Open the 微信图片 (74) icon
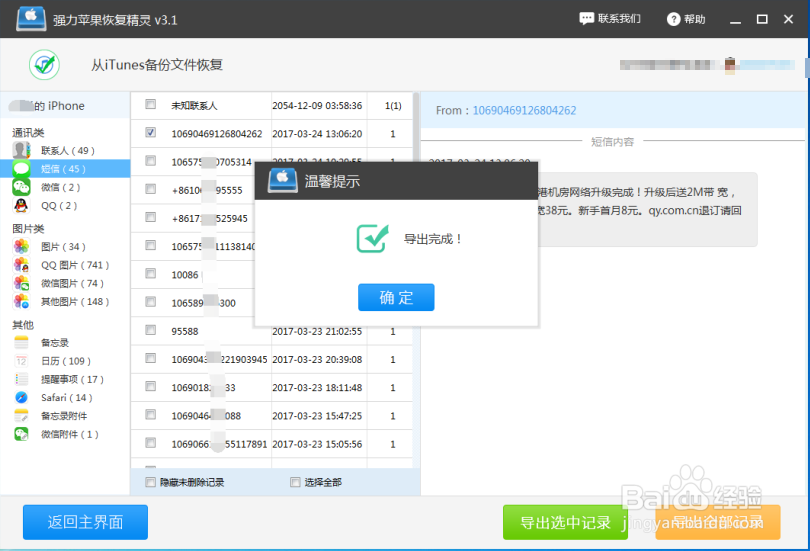The image size is (810, 551). click(x=21, y=283)
